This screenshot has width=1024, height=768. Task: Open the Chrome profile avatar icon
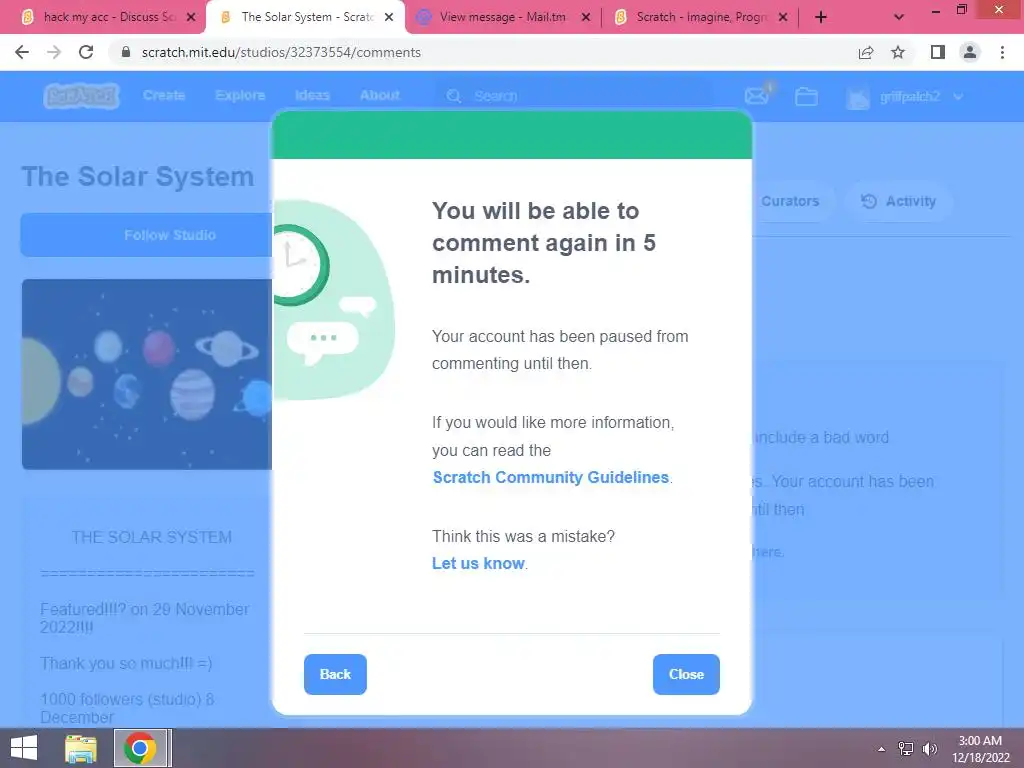[970, 52]
